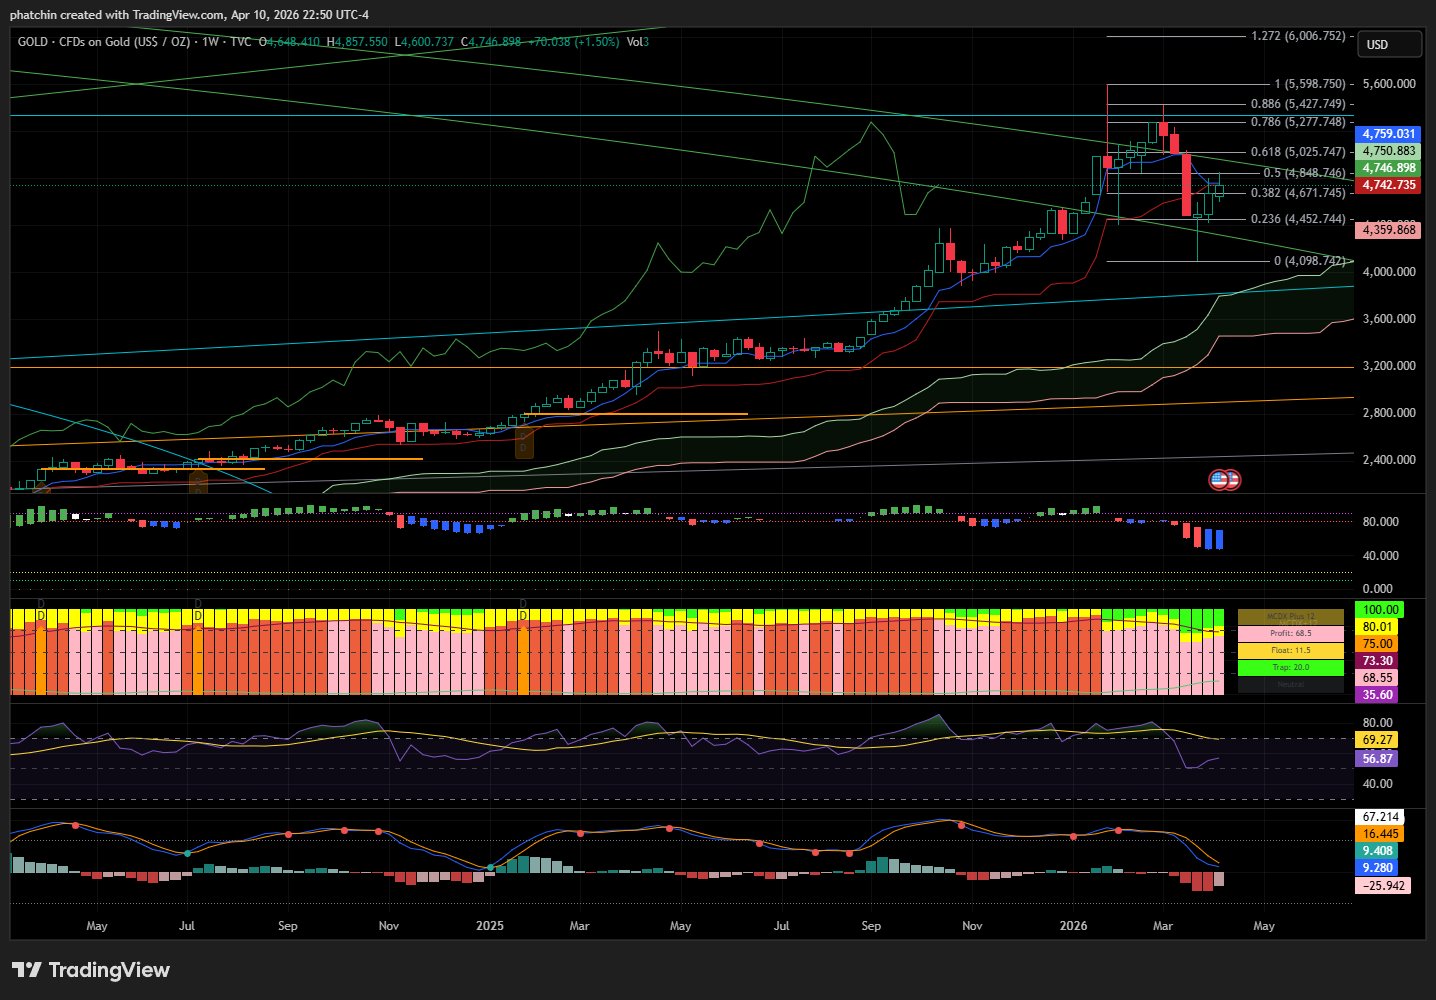
Task: Click the 2026 label on time axis
Action: (1073, 926)
